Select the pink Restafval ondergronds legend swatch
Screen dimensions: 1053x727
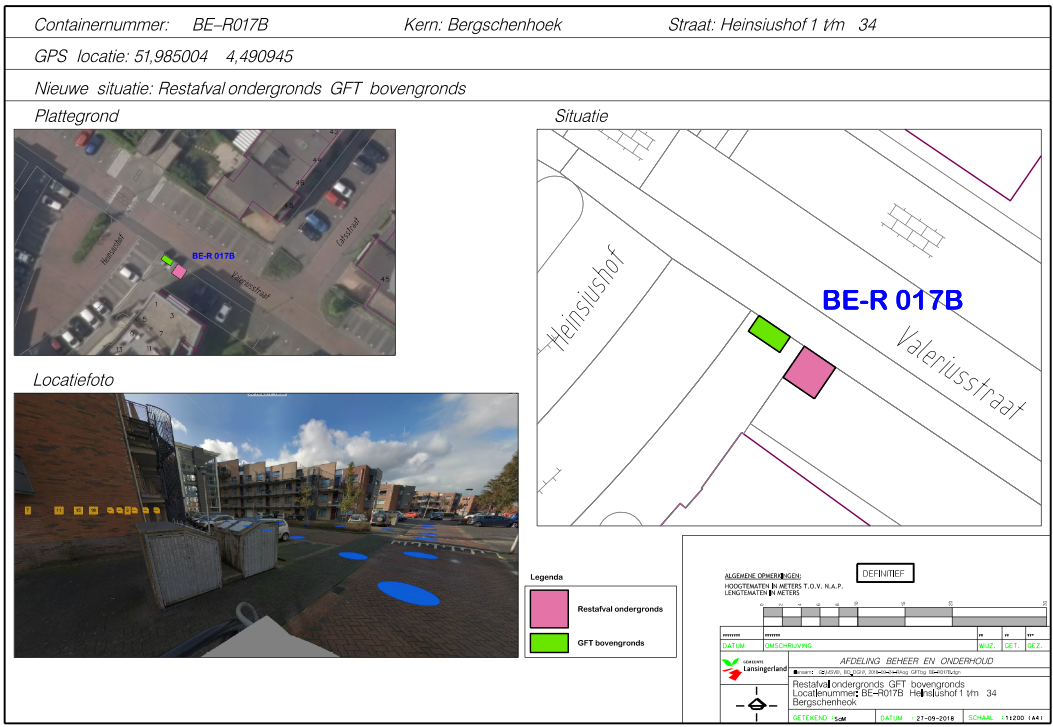coord(549,608)
